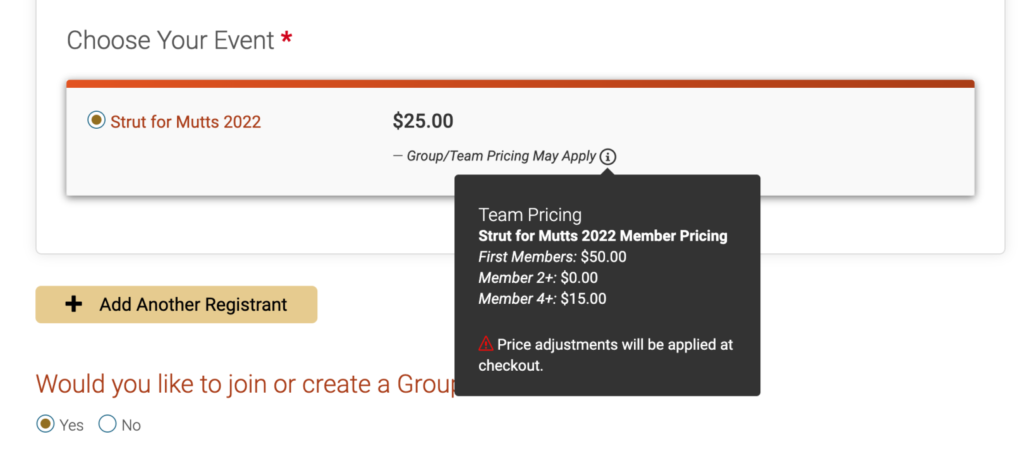This screenshot has height=449, width=1024.
Task: Choose the Yes radio button for Group
Action: (x=45, y=424)
